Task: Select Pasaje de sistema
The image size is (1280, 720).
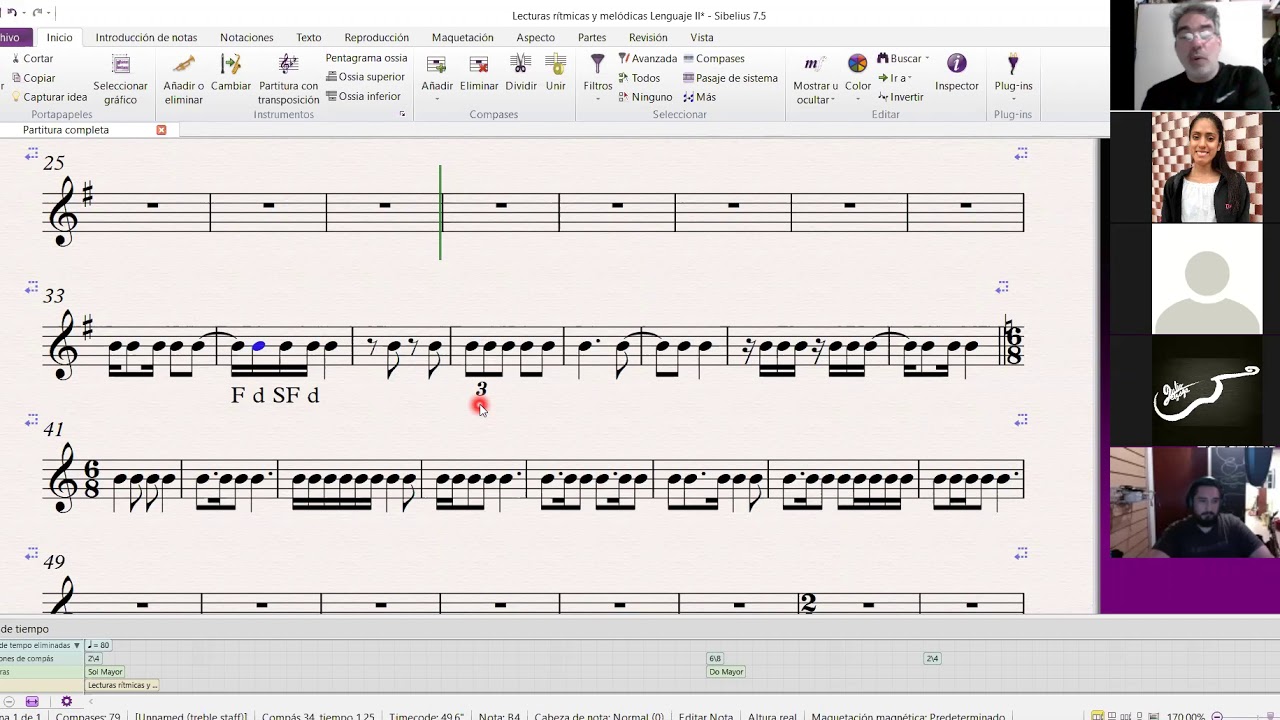Action: tap(730, 78)
